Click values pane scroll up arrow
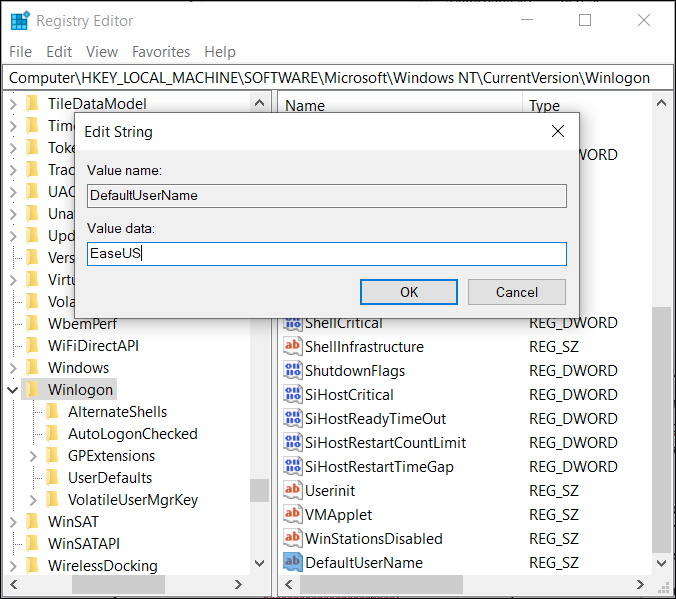This screenshot has width=676, height=599. (661, 103)
